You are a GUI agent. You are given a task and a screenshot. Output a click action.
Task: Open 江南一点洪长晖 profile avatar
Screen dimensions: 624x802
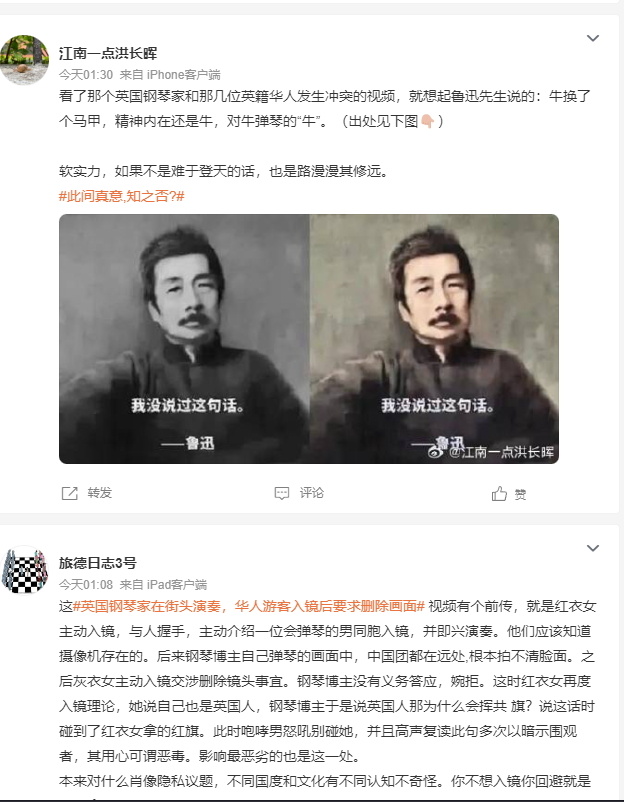tap(25, 60)
